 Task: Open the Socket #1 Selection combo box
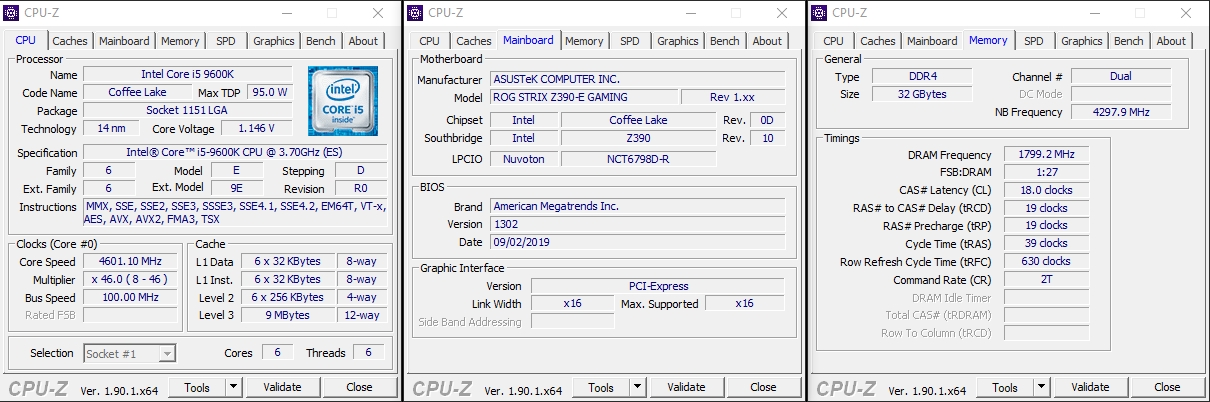(x=130, y=353)
